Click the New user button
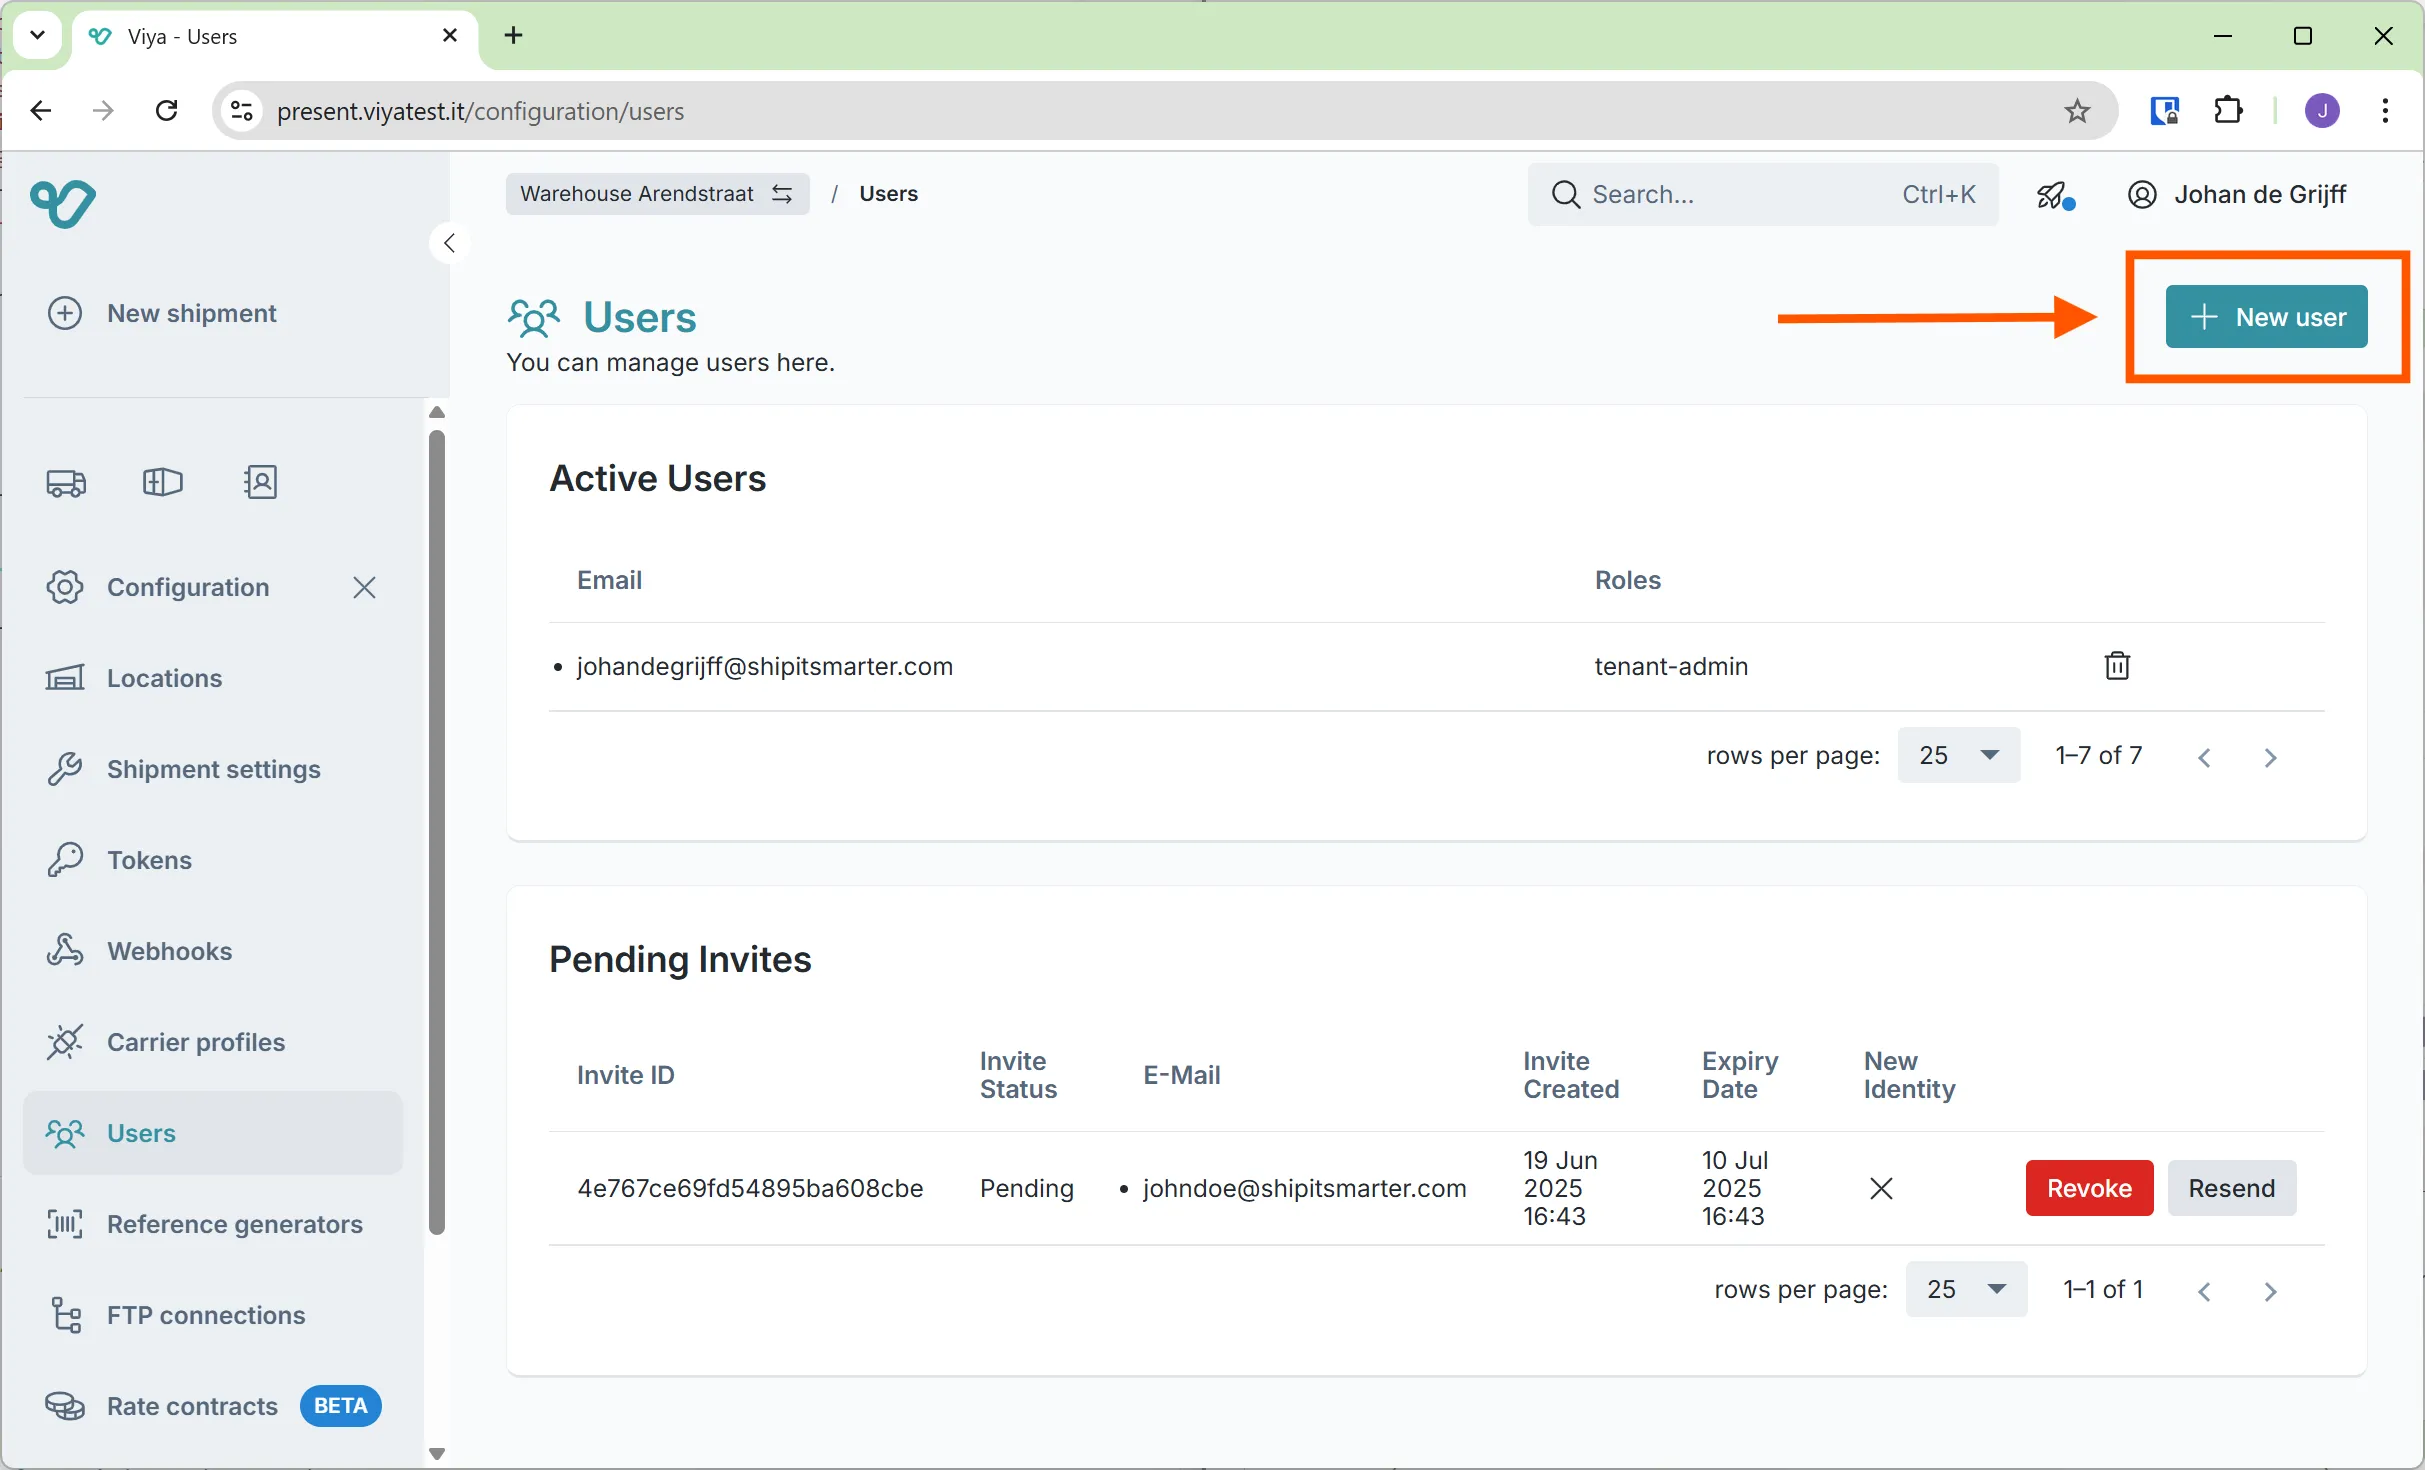The image size is (2425, 1470). [x=2267, y=317]
